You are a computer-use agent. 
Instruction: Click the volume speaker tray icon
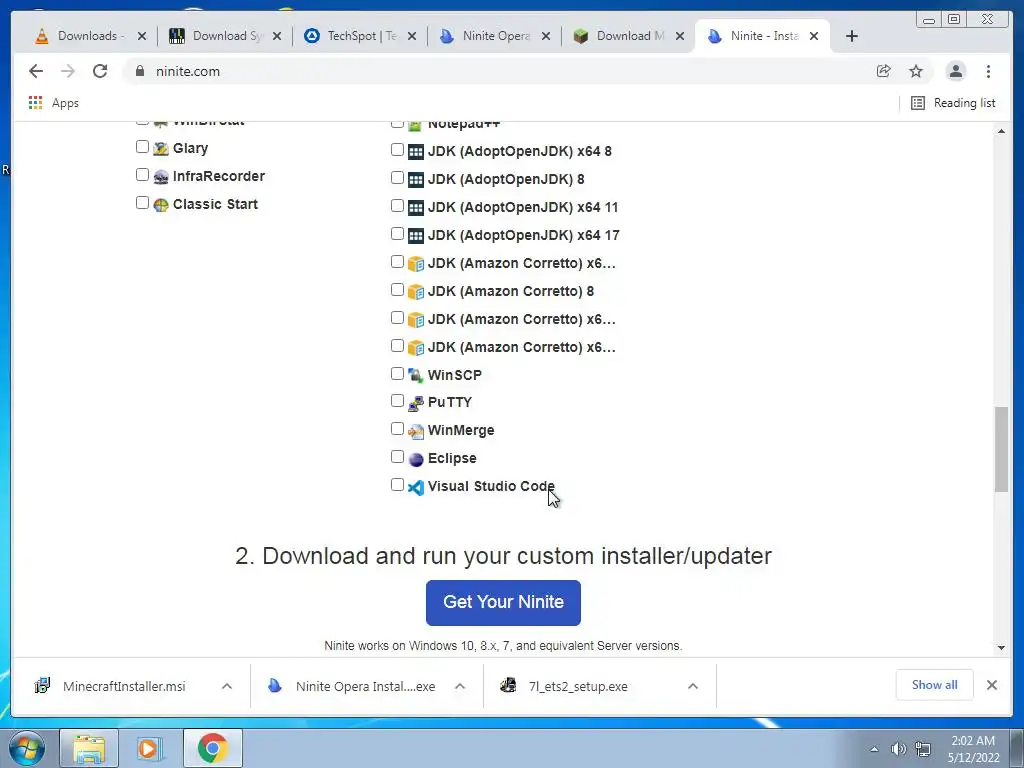[x=899, y=749]
